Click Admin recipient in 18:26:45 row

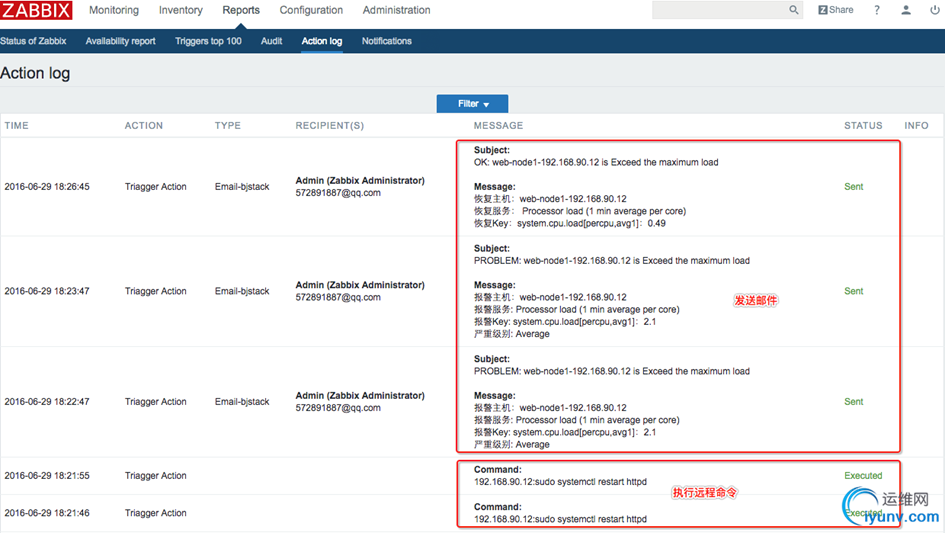pyautogui.click(x=360, y=180)
